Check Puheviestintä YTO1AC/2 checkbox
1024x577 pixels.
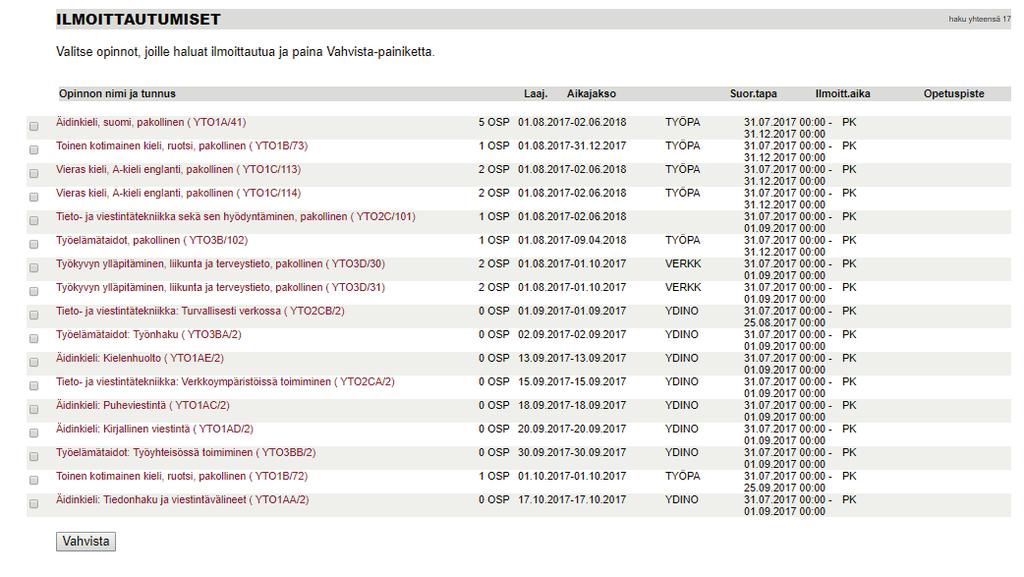click(34, 410)
